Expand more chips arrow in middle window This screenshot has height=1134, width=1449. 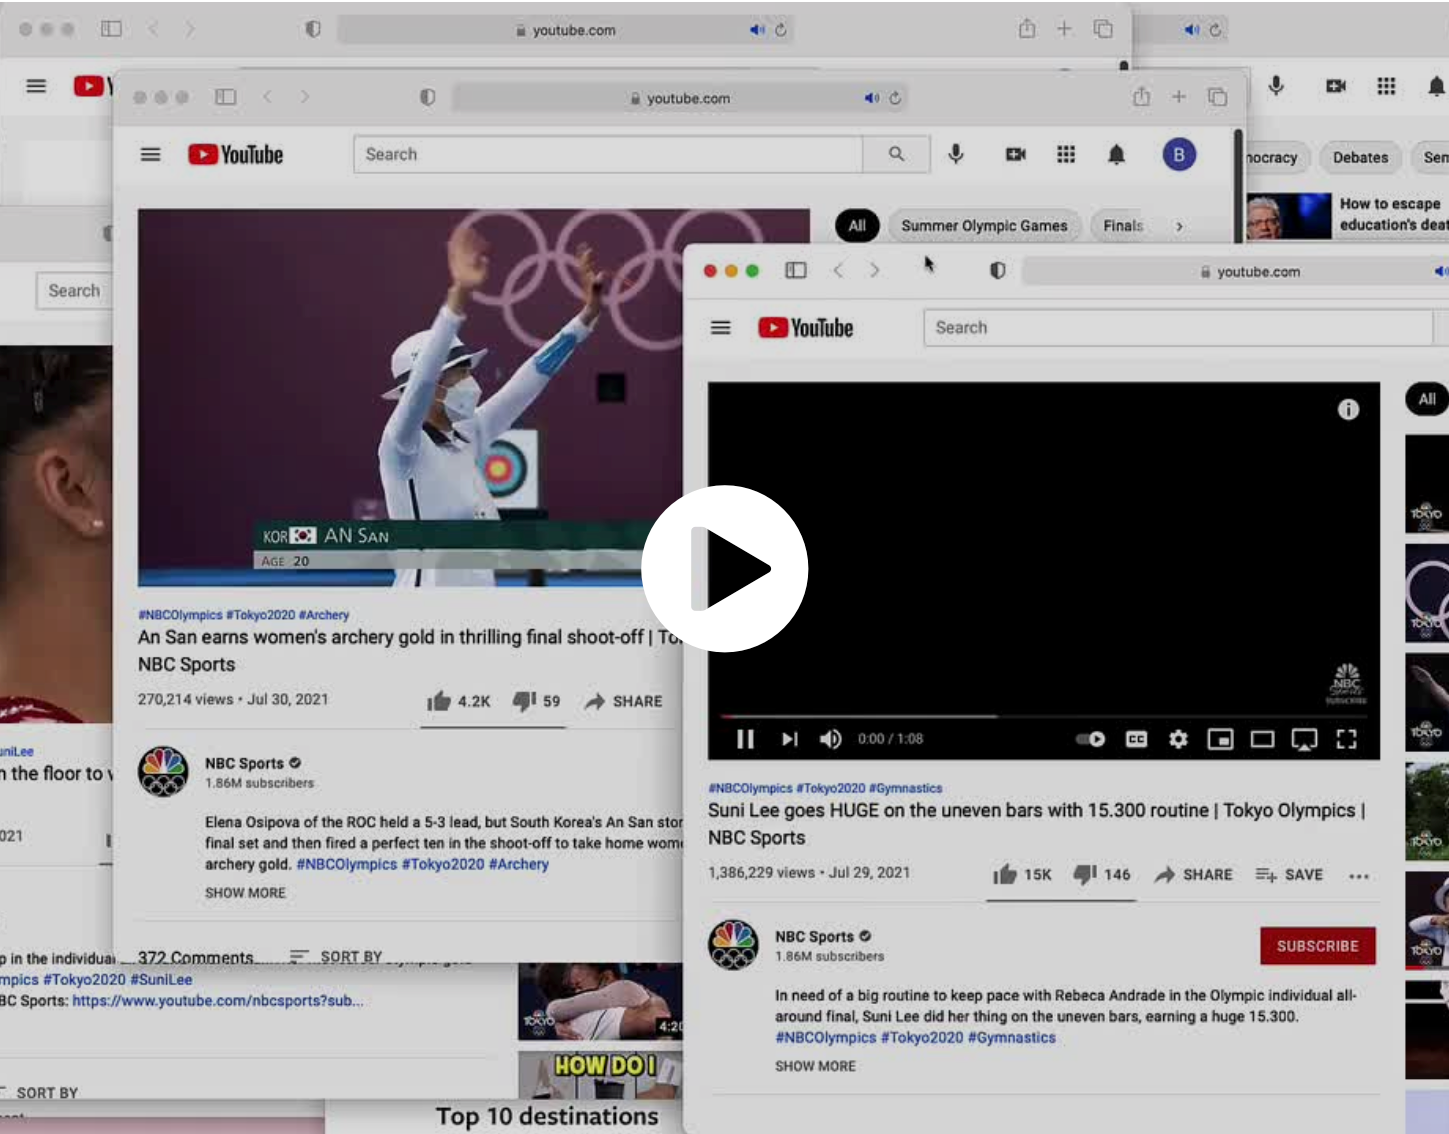(x=1179, y=226)
